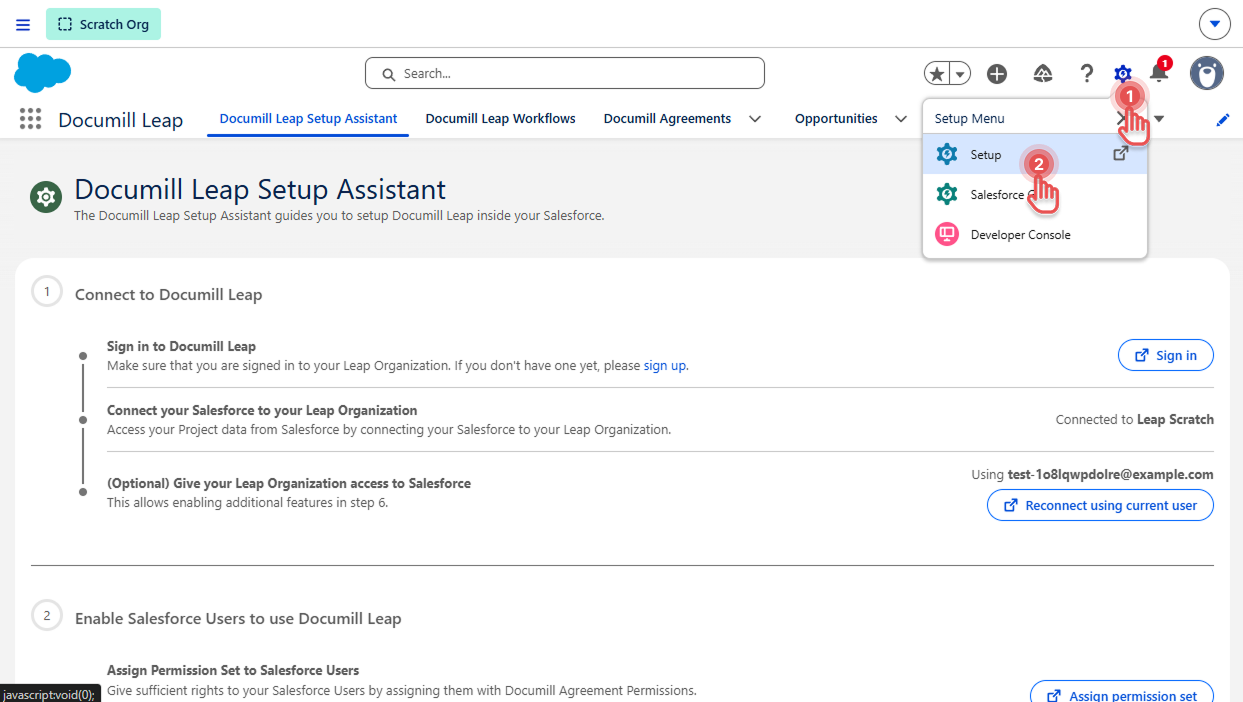Expand the Documill Agreements tab chevron
Screen dimensions: 1243x702
[755, 118]
